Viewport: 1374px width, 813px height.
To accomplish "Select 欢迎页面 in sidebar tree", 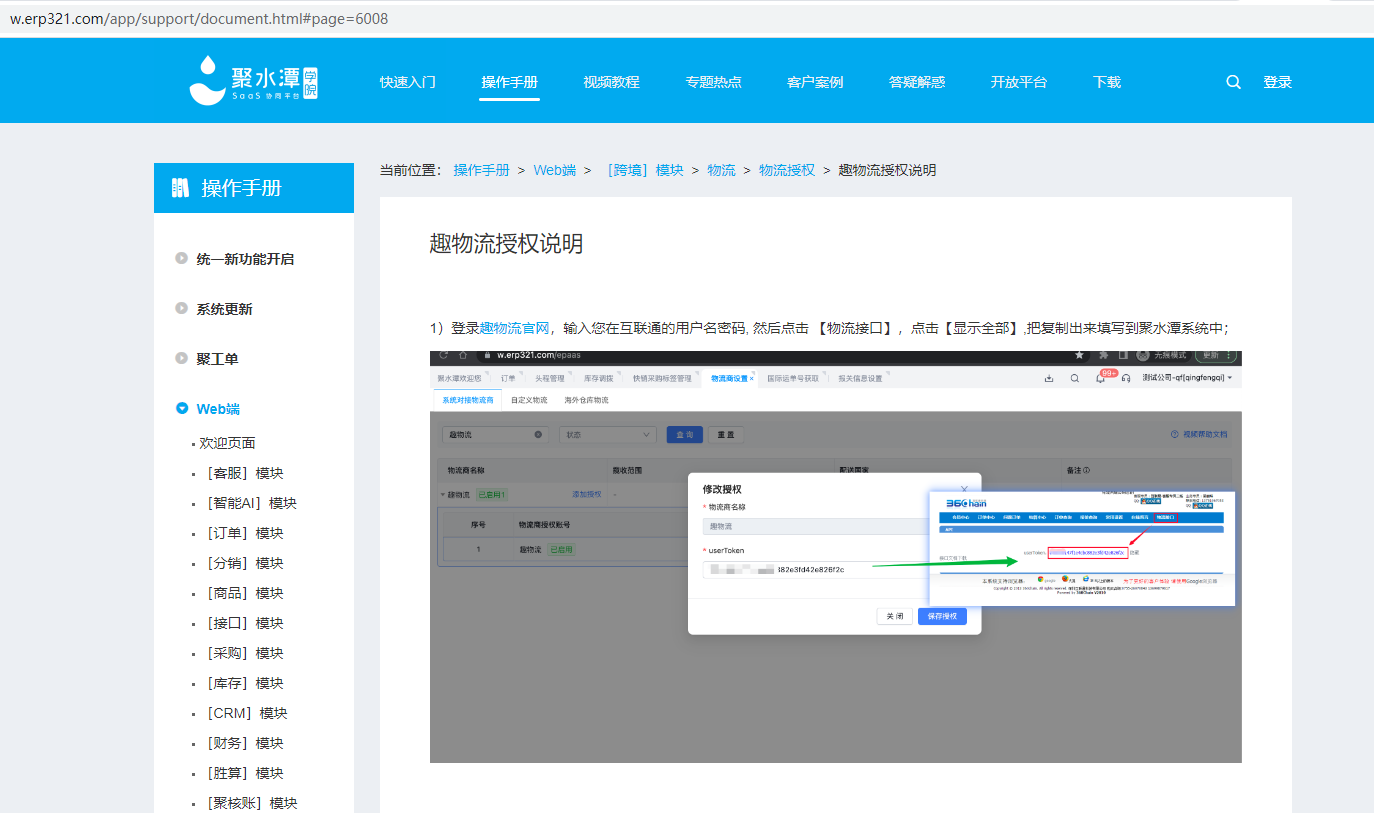I will (227, 443).
